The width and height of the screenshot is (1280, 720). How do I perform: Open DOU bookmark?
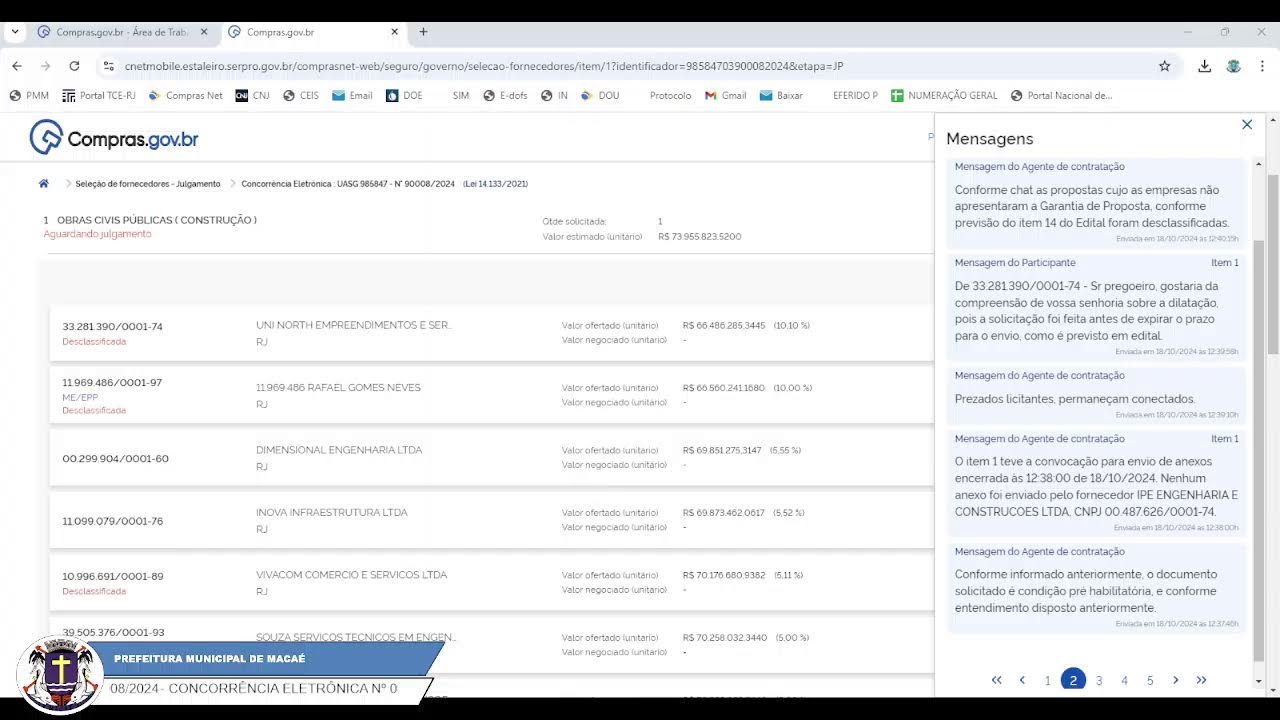600,96
